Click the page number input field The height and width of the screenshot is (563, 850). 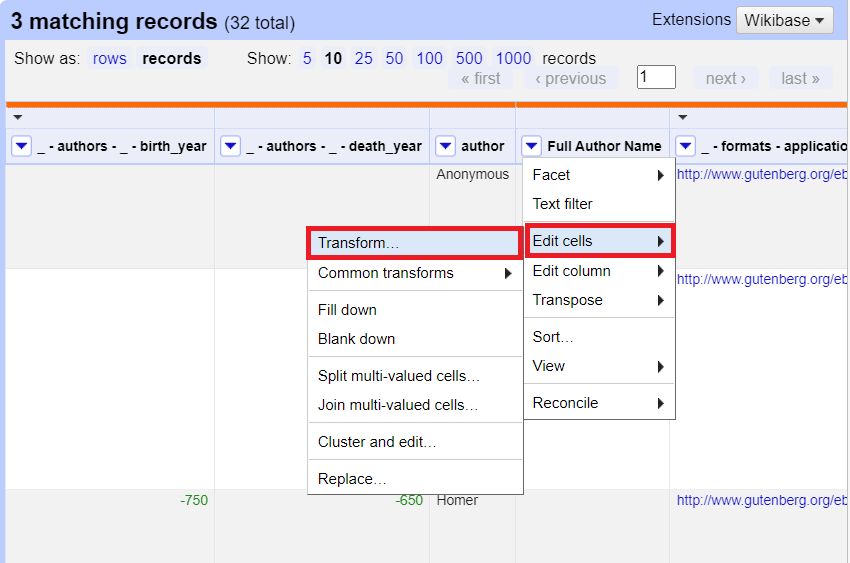[x=656, y=77]
